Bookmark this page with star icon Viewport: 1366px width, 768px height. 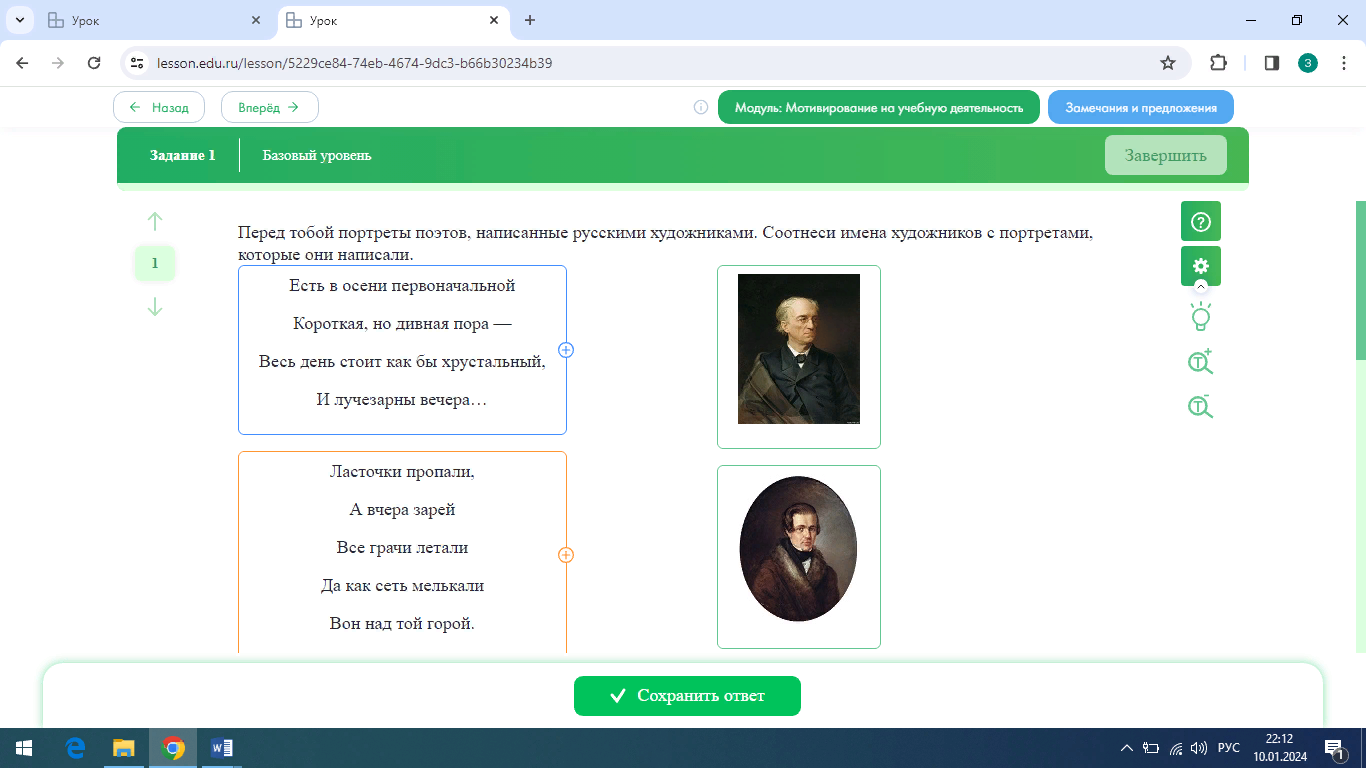(x=1167, y=63)
